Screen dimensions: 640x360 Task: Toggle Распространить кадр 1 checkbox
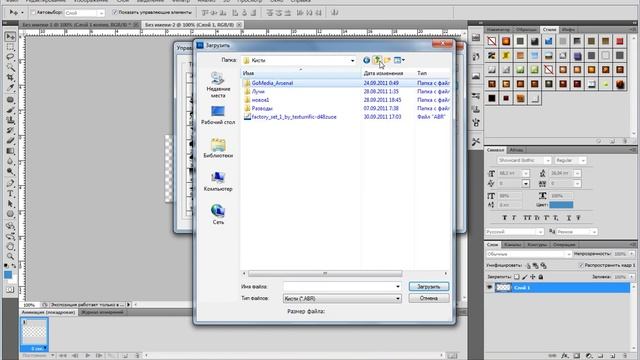pos(581,265)
